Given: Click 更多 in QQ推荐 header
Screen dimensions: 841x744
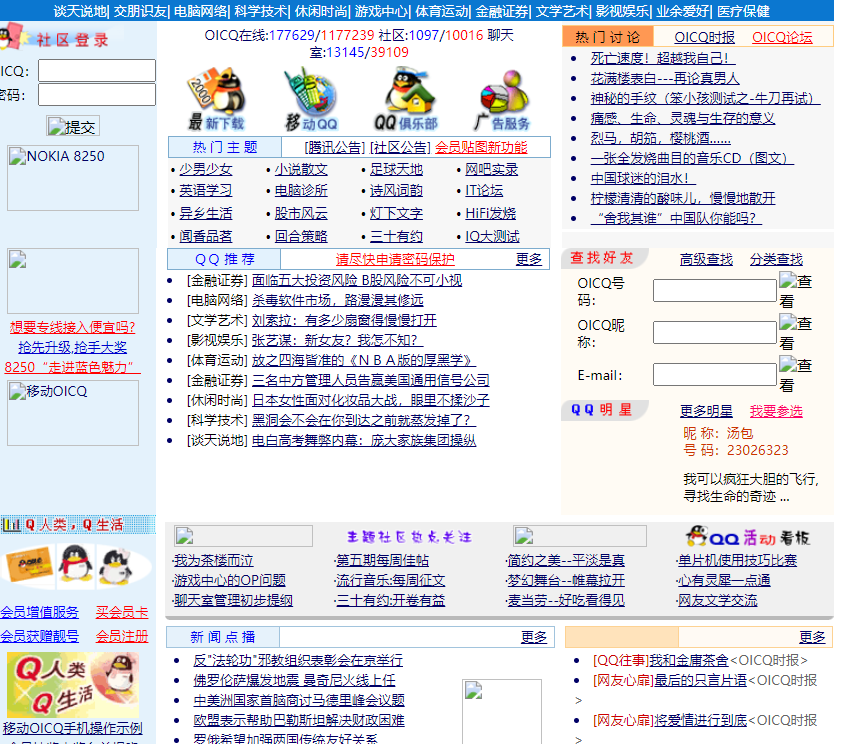Looking at the screenshot, I should [529, 260].
